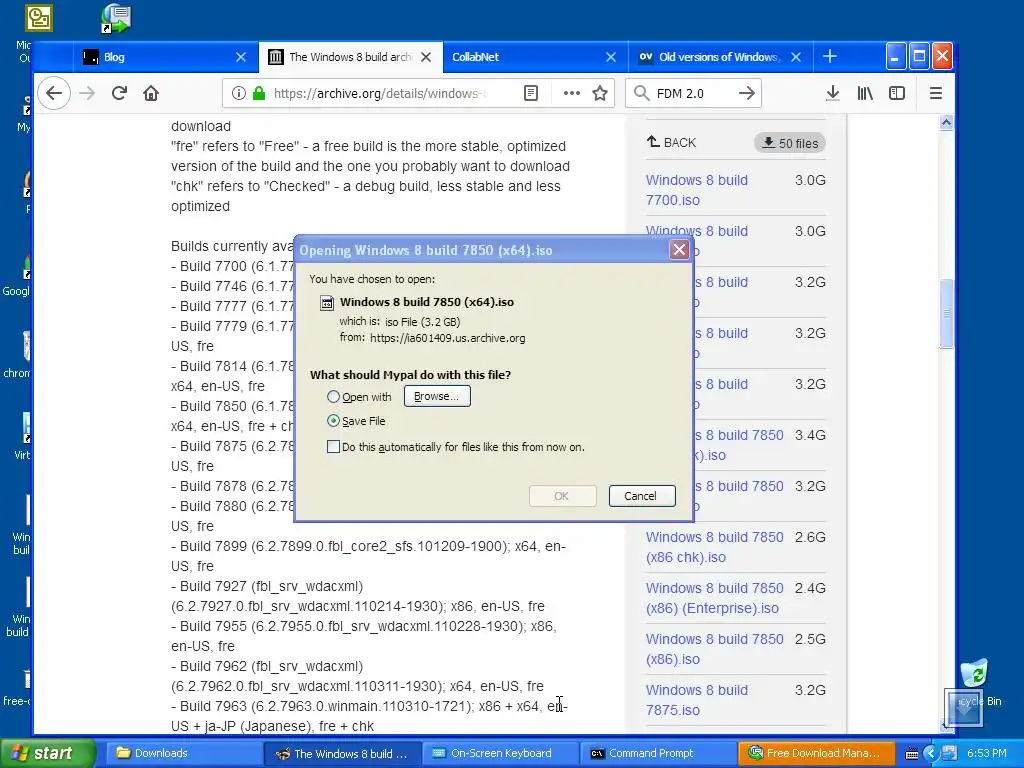Expand hidden system tray icons
Image resolution: width=1024 pixels, height=768 pixels.
(931, 754)
